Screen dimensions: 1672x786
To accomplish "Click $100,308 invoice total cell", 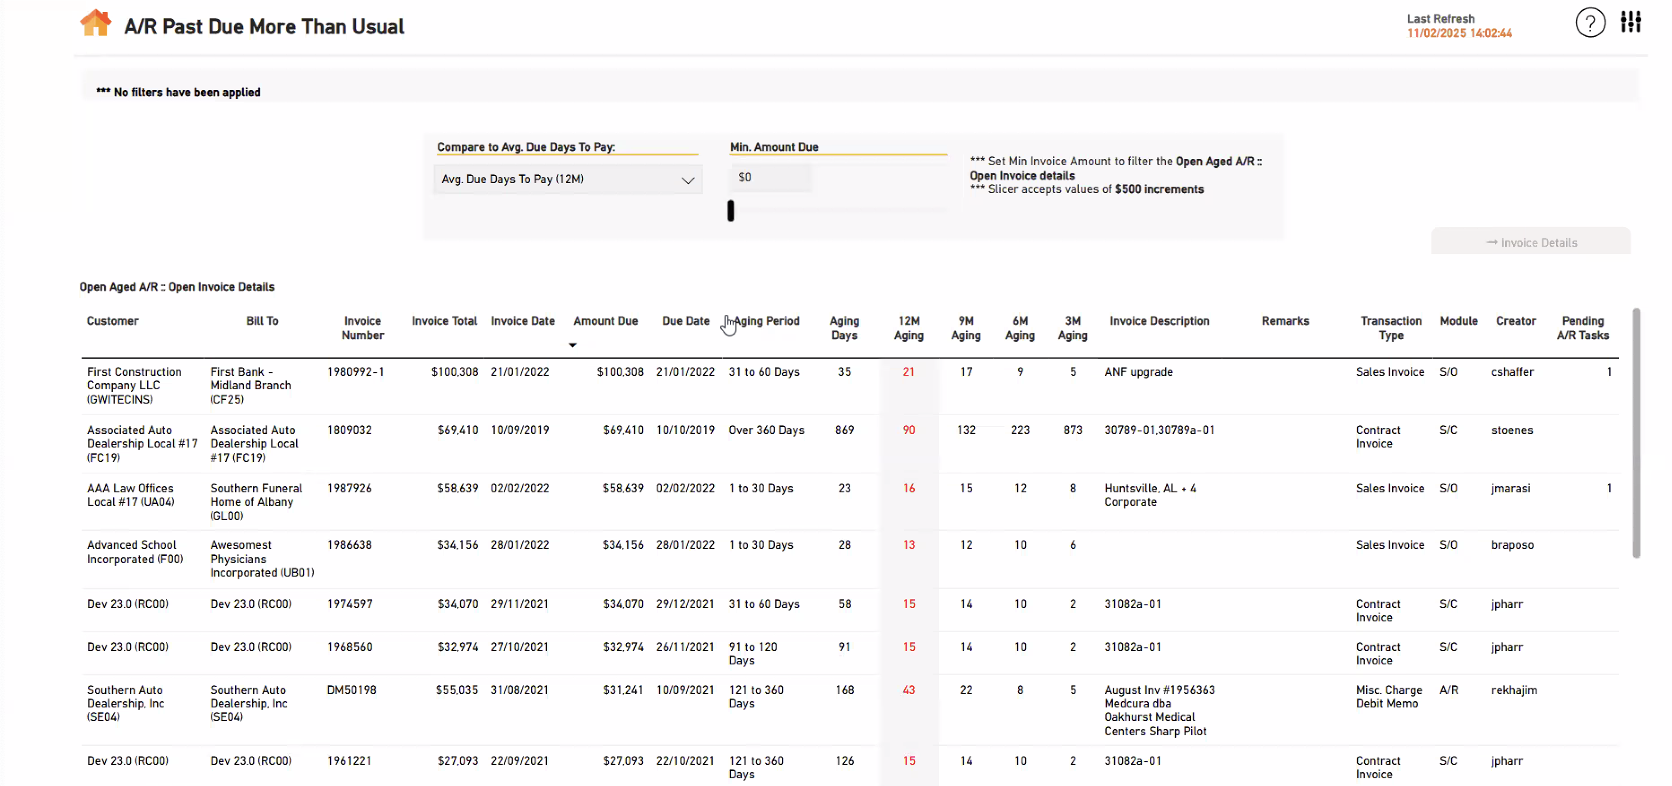I will tap(454, 372).
